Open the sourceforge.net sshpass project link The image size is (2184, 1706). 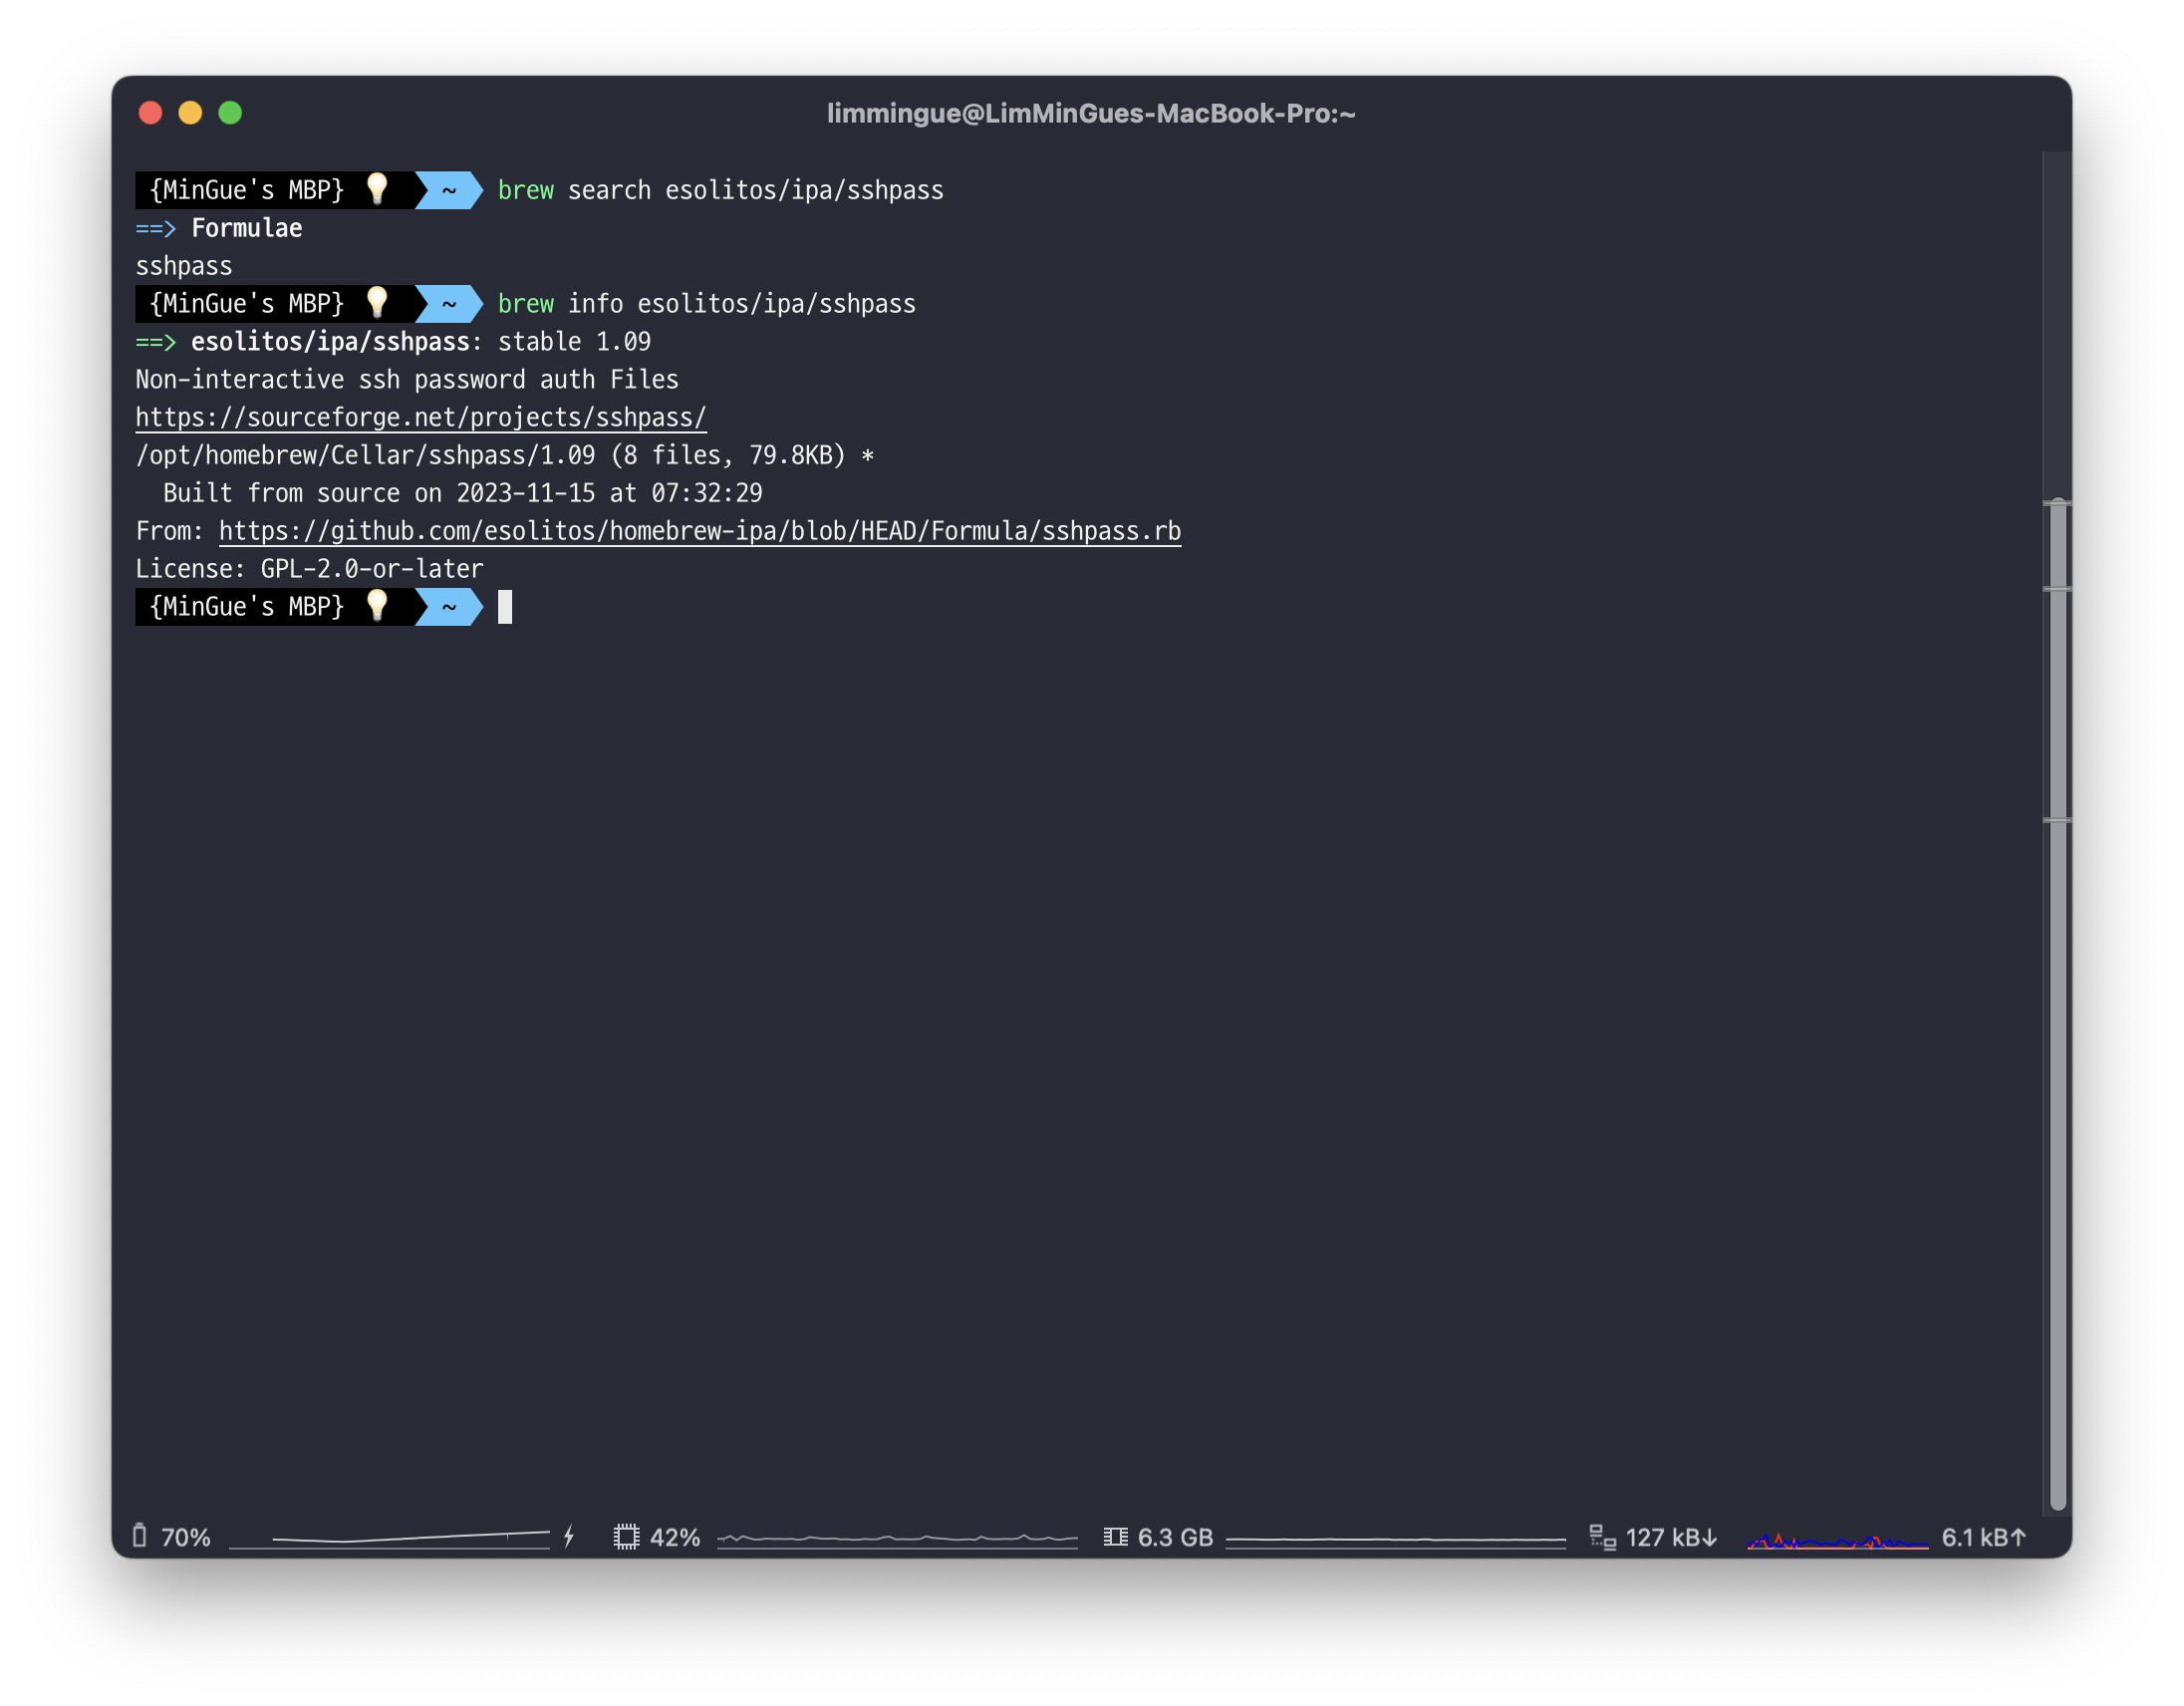click(x=421, y=417)
